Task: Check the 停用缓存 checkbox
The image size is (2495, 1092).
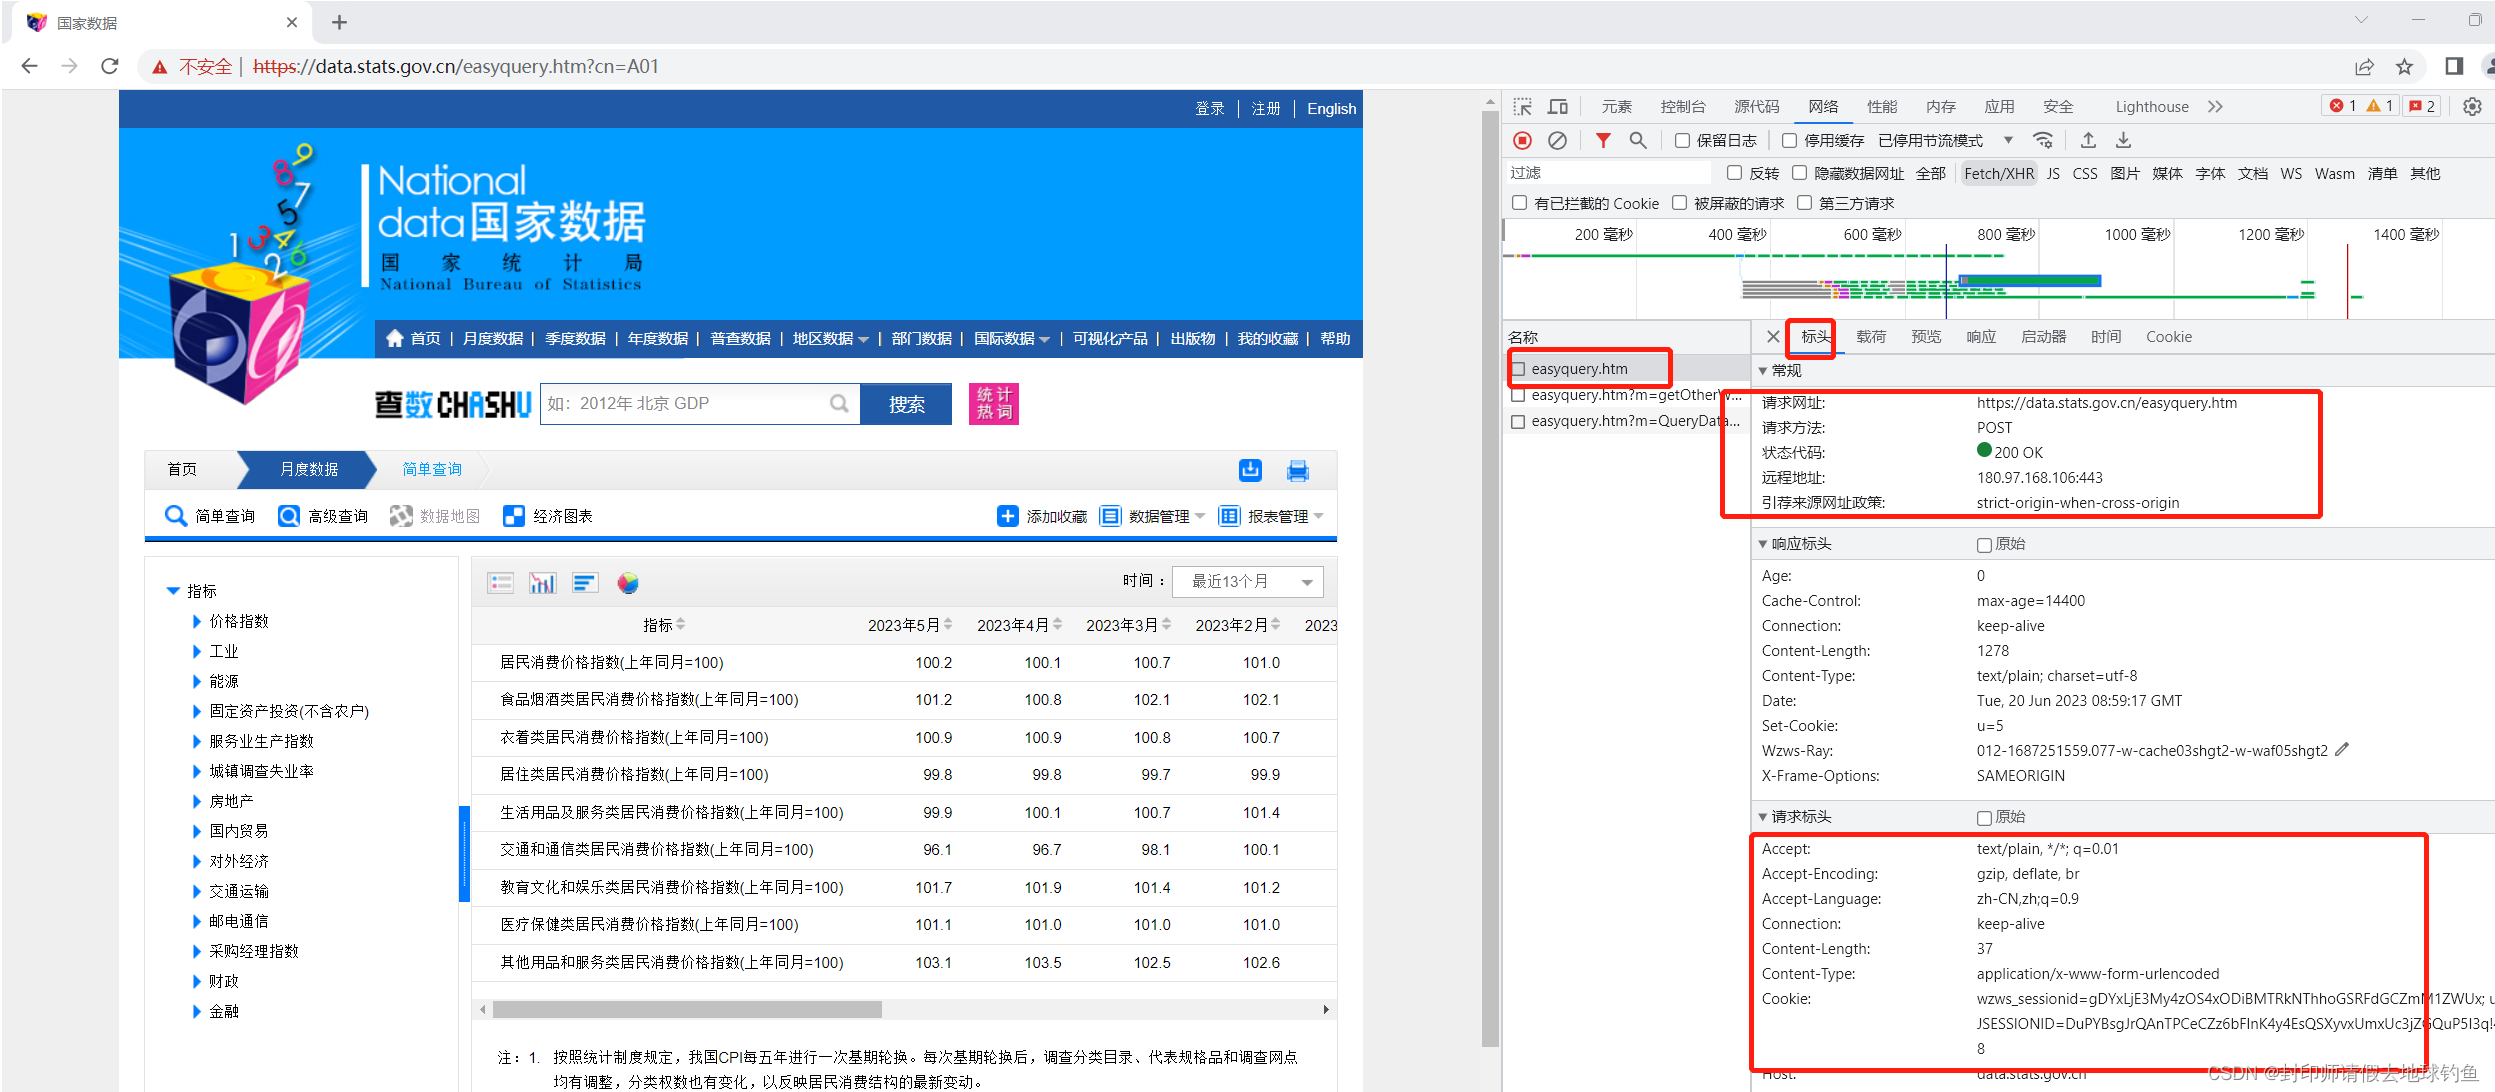Action: pyautogui.click(x=1789, y=141)
